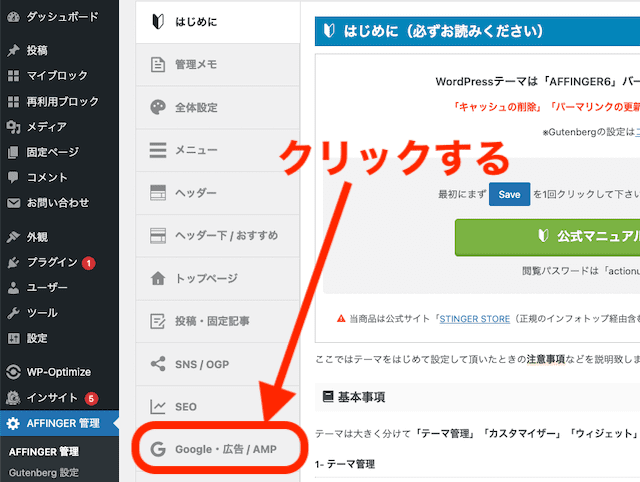Click the media icon beside メディア
The height and width of the screenshot is (482, 640).
[x=13, y=127]
